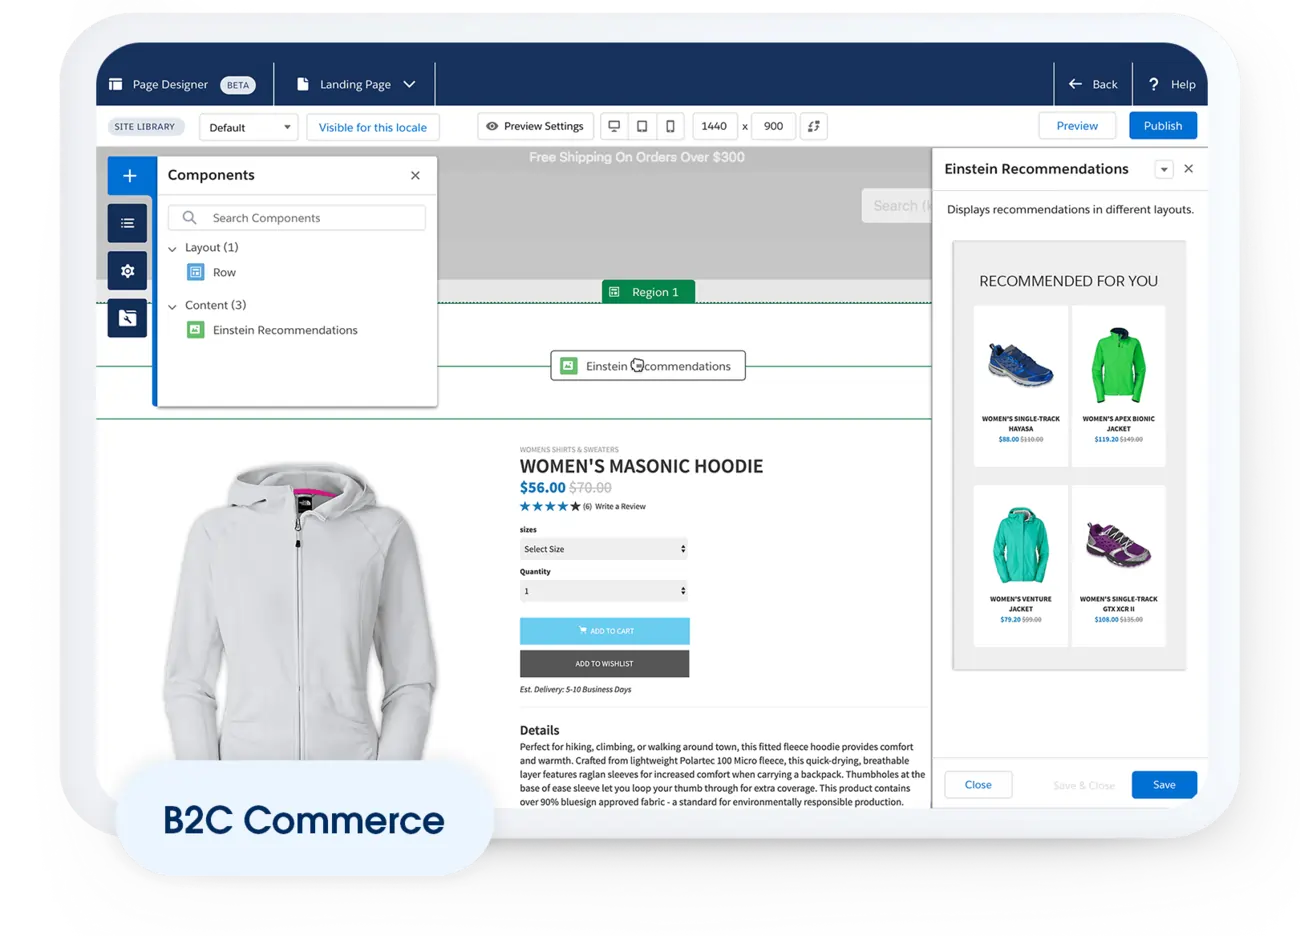Click the Write a Review link
Screen dimensions: 1300x936
[x=620, y=507]
